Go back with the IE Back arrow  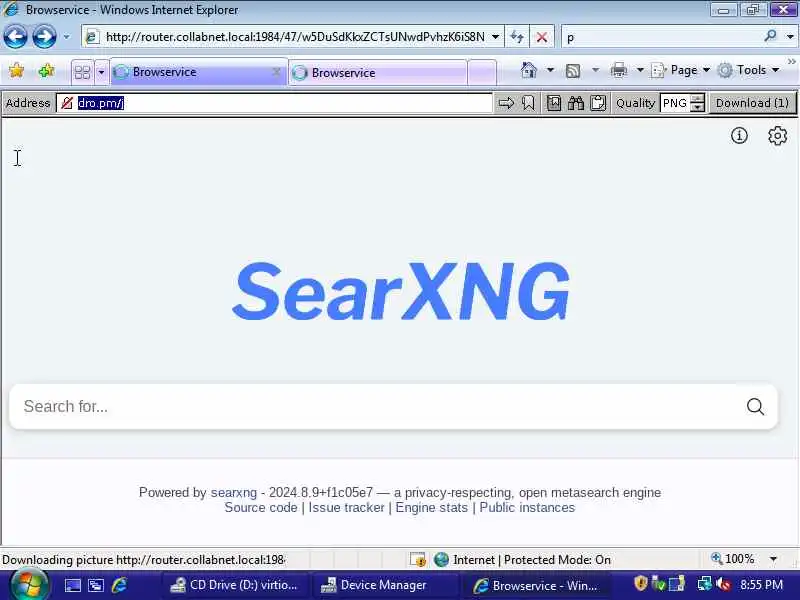click(16, 37)
